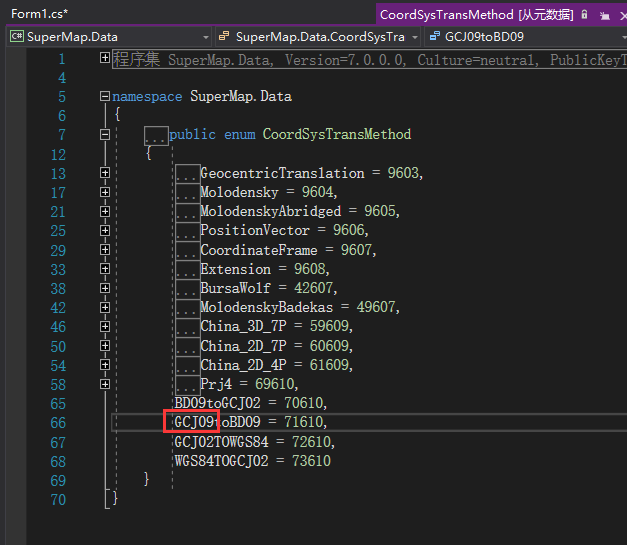The height and width of the screenshot is (545, 627).
Task: Collapse the CoordSysTransMethod enum block
Action: click(x=105, y=134)
